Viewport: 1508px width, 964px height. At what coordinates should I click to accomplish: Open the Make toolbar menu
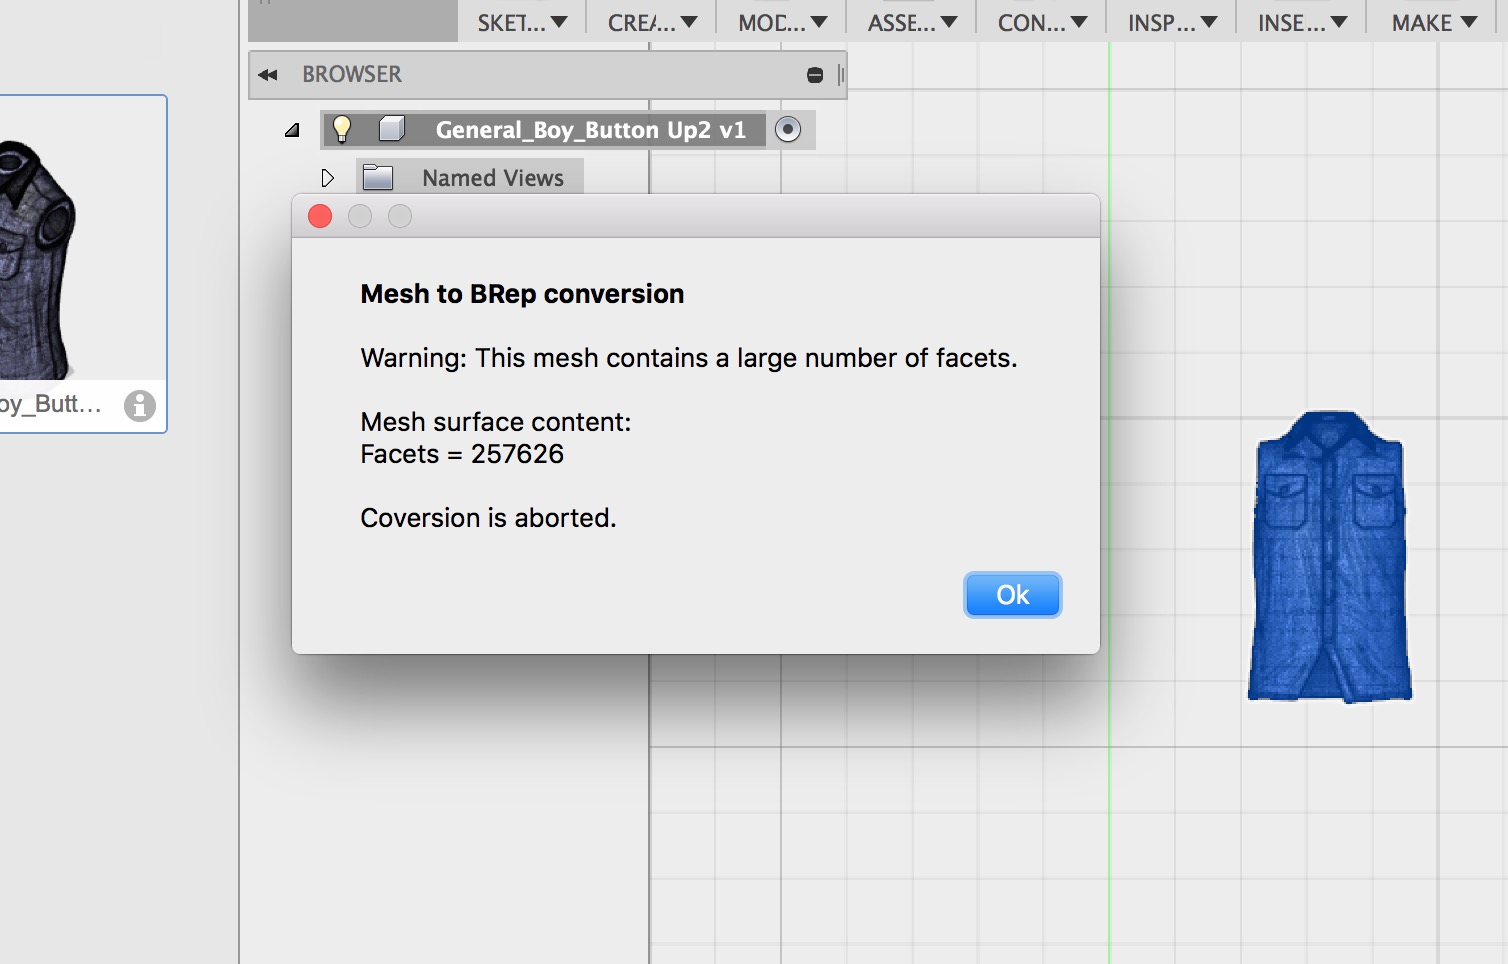(1434, 23)
